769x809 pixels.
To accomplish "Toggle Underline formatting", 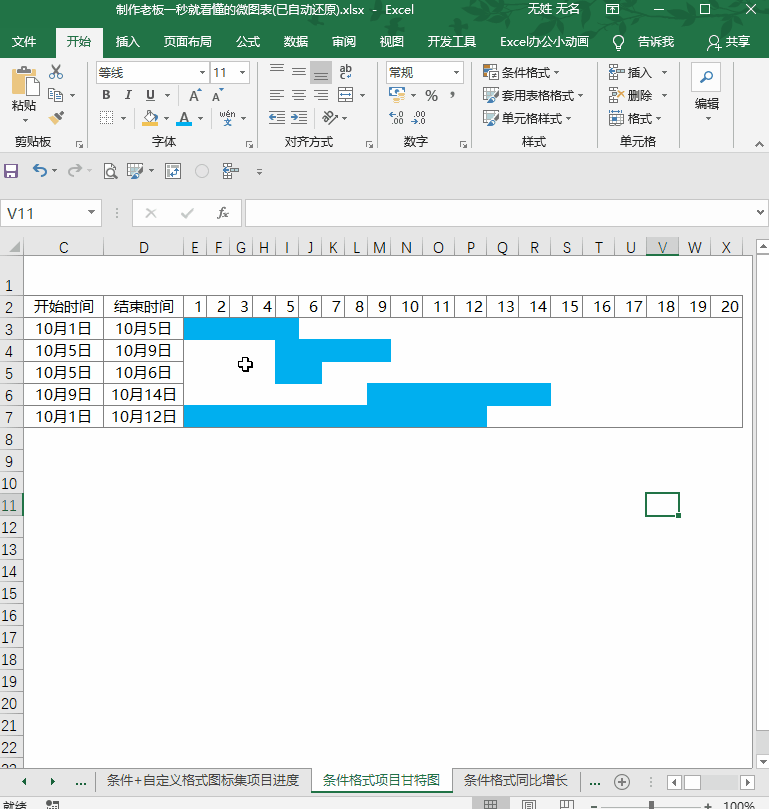I will (x=150, y=95).
